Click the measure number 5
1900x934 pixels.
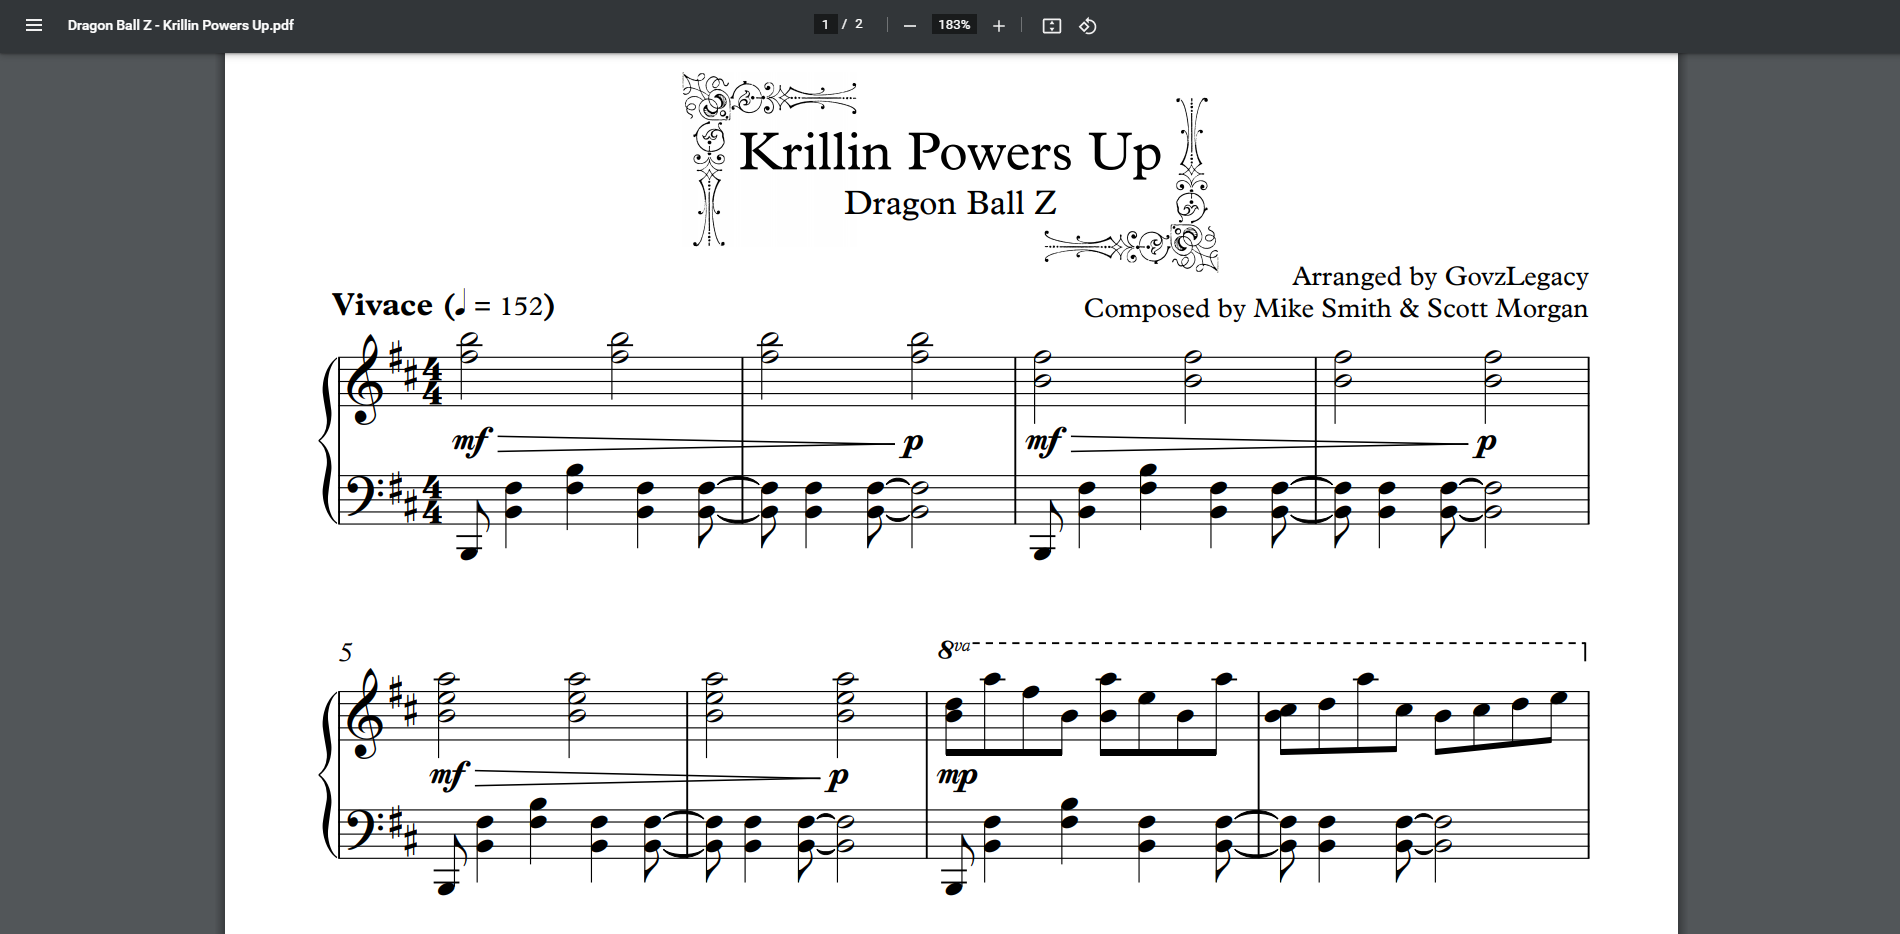(x=345, y=653)
